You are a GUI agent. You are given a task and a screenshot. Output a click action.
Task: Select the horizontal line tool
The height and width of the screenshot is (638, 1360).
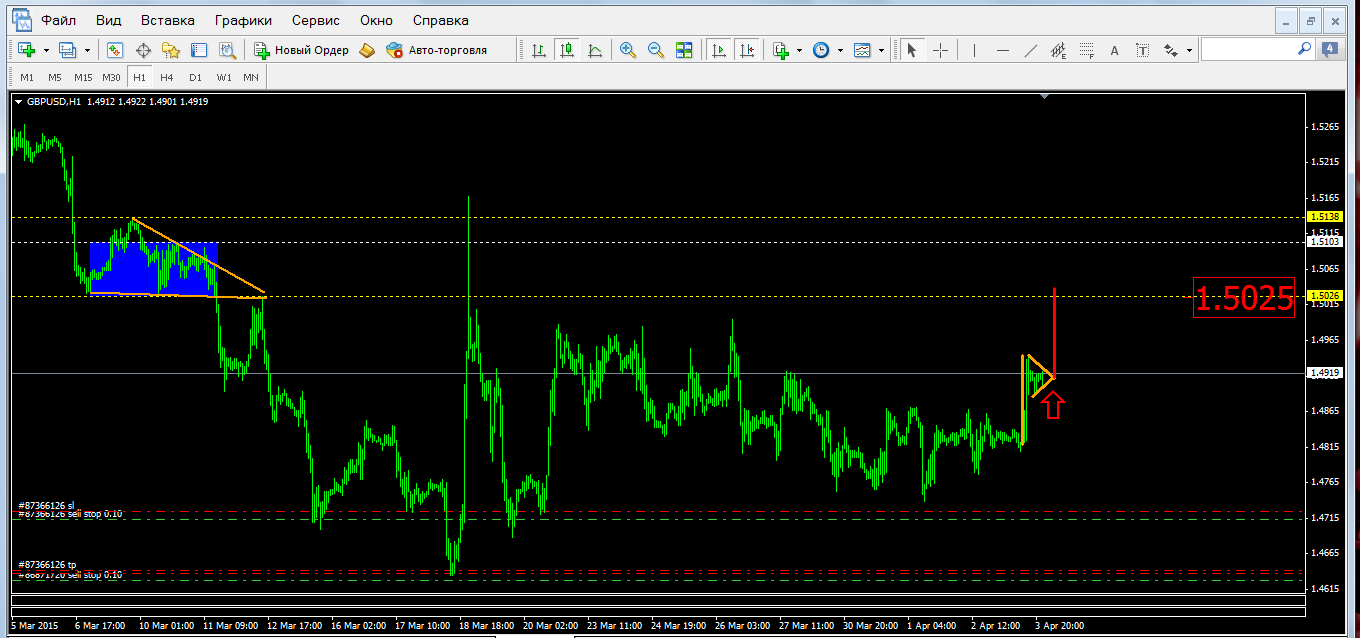[x=1003, y=50]
